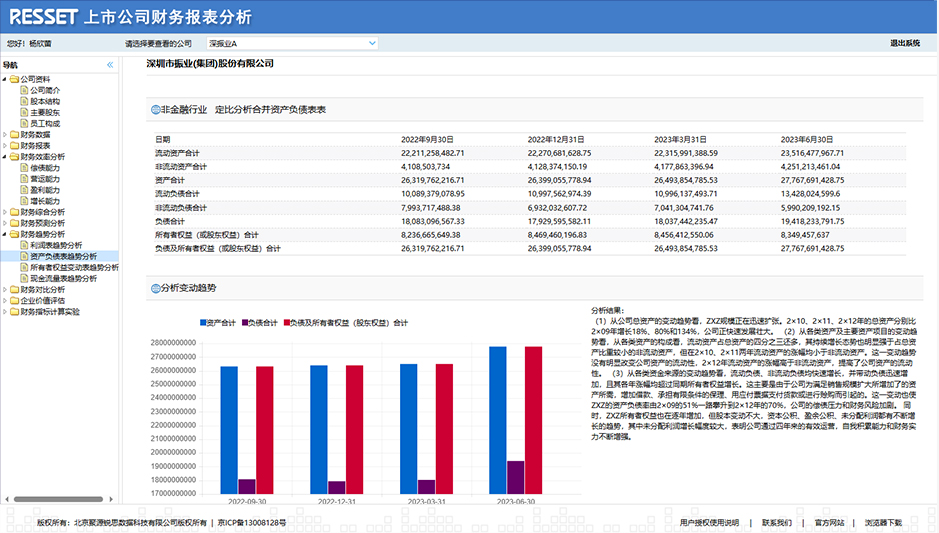
Task: Click the 所有者权益（或股东权益）合计 row label
Action: pyautogui.click(x=207, y=235)
